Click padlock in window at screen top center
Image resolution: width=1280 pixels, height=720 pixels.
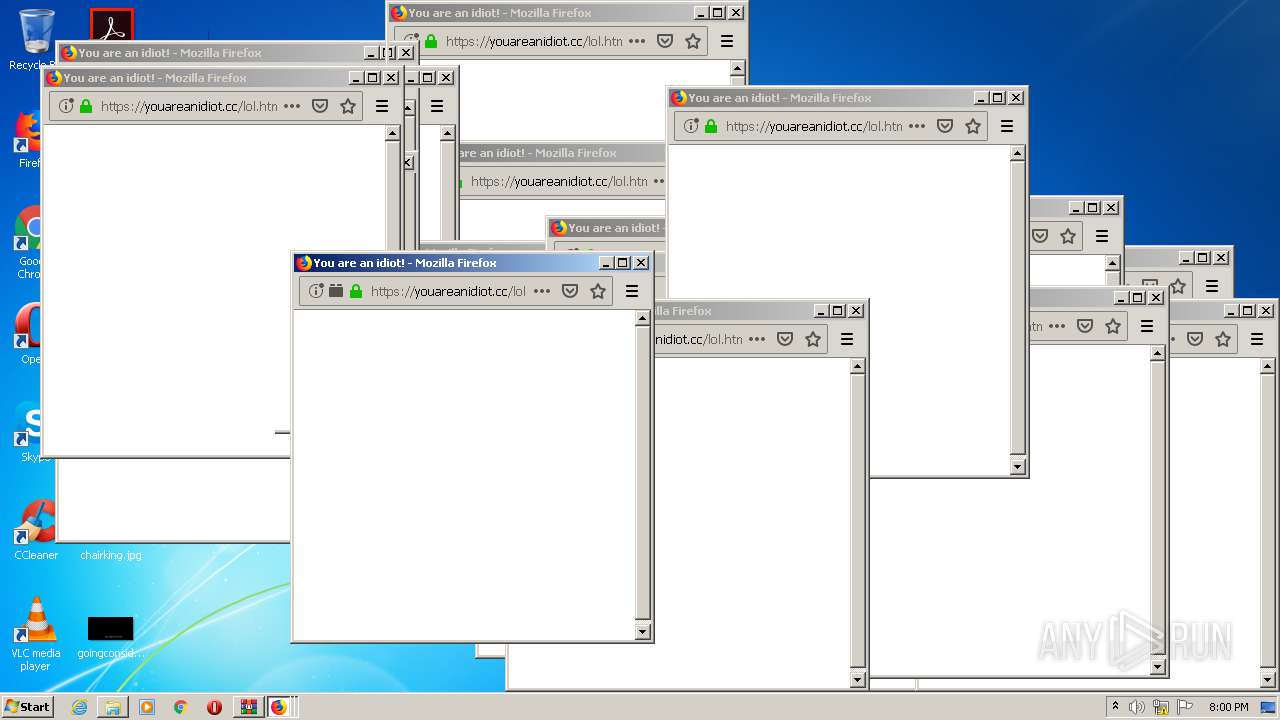click(x=431, y=41)
